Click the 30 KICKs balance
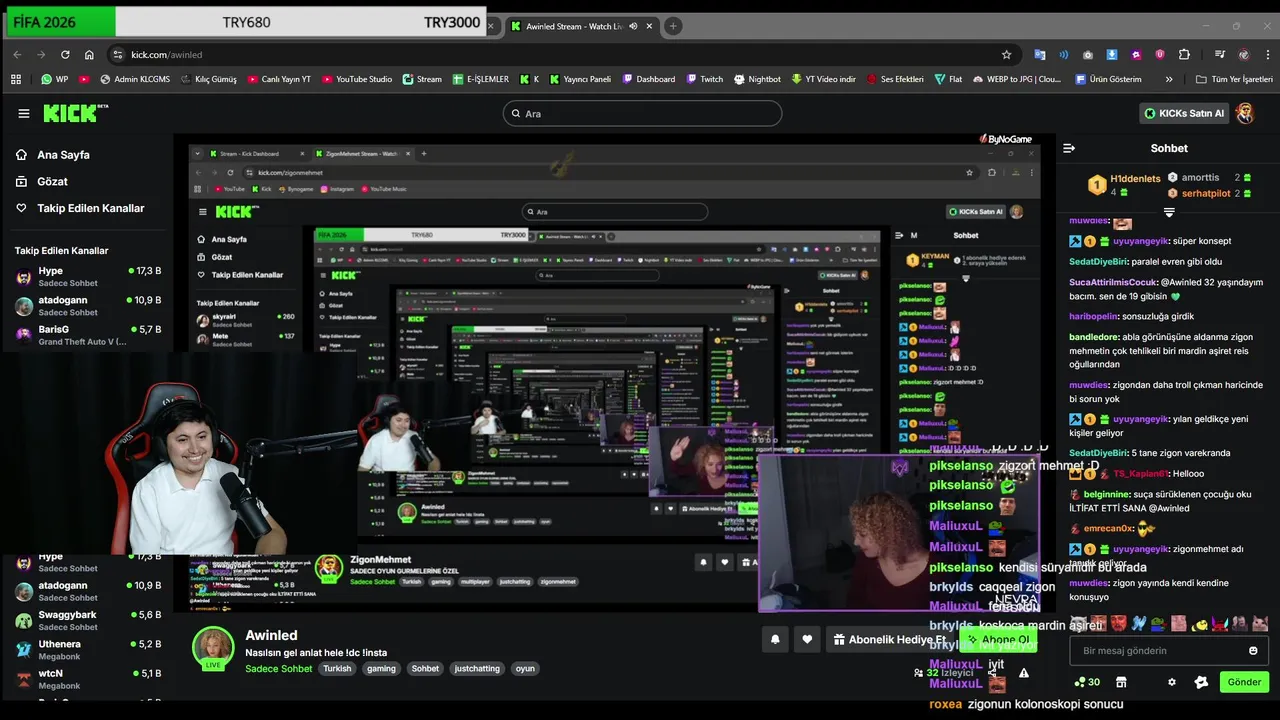 tap(1087, 682)
